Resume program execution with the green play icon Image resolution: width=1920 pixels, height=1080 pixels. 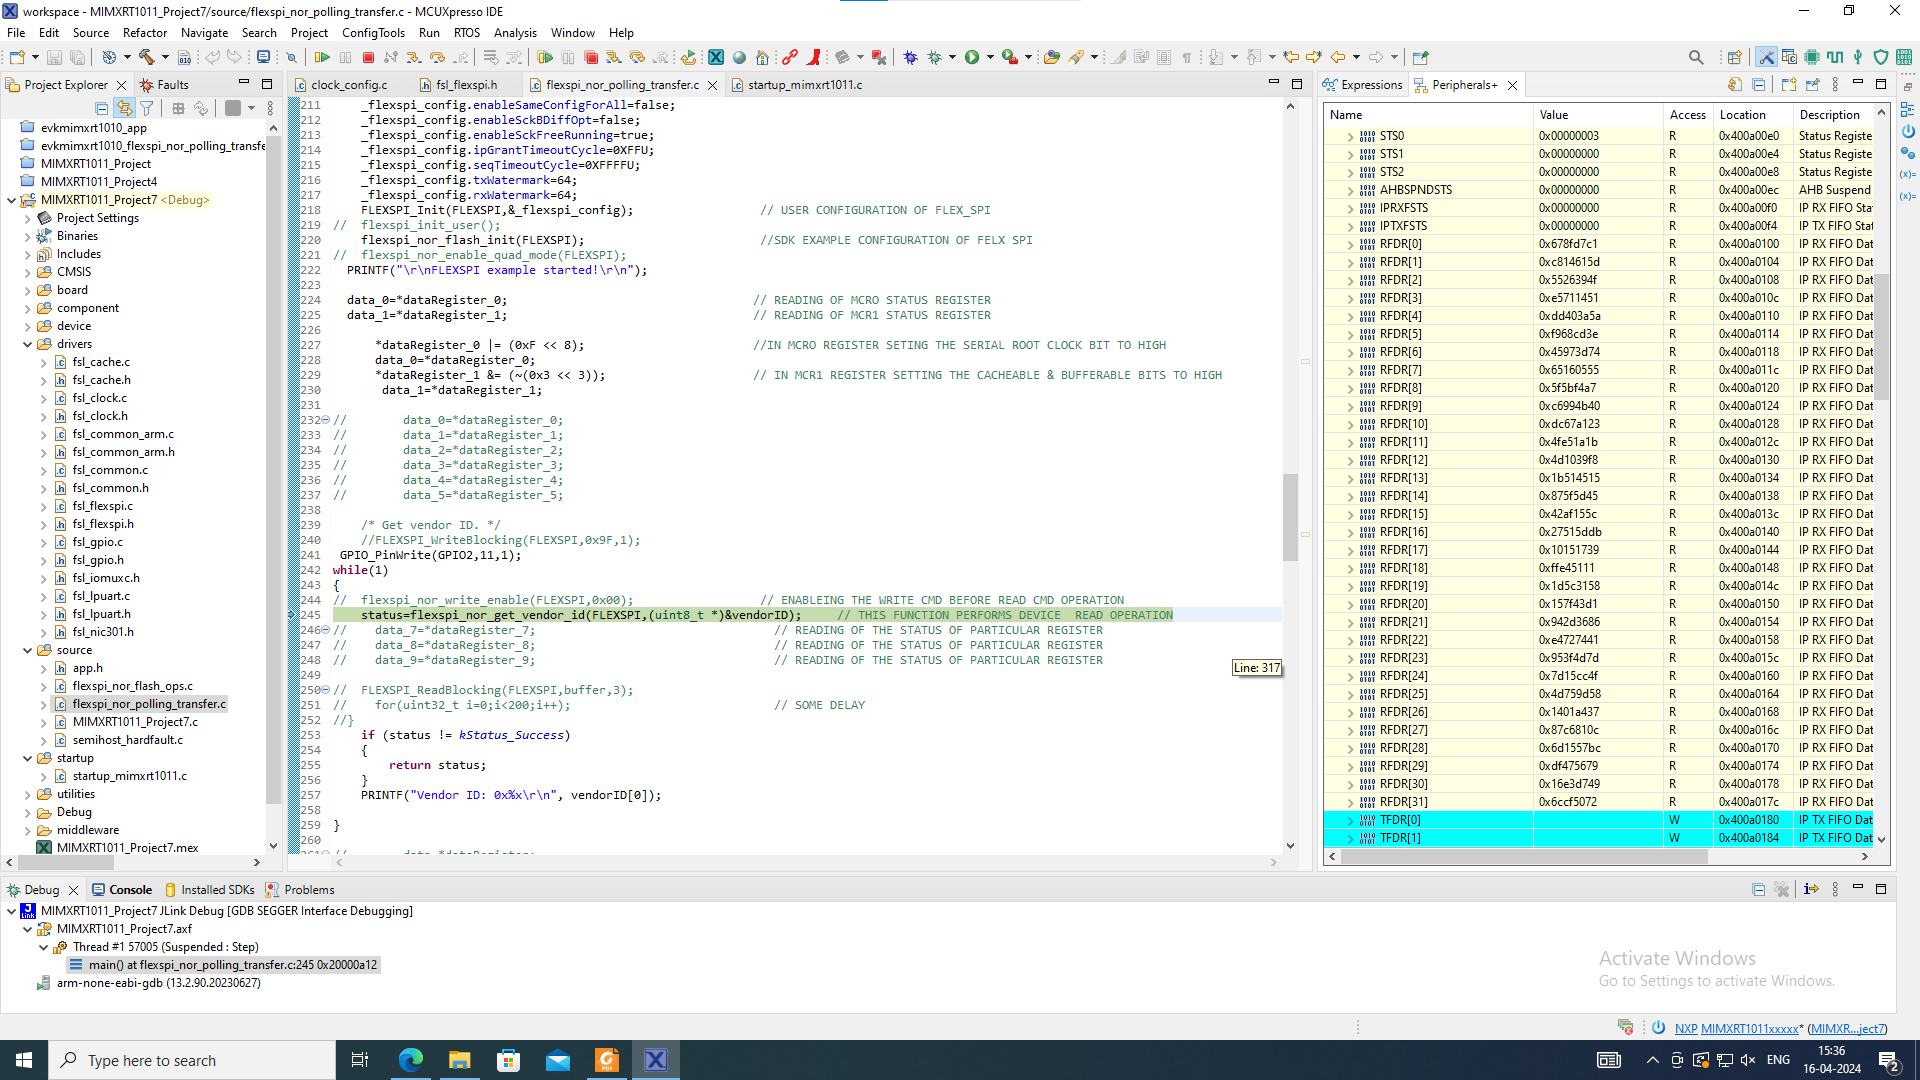click(x=322, y=57)
